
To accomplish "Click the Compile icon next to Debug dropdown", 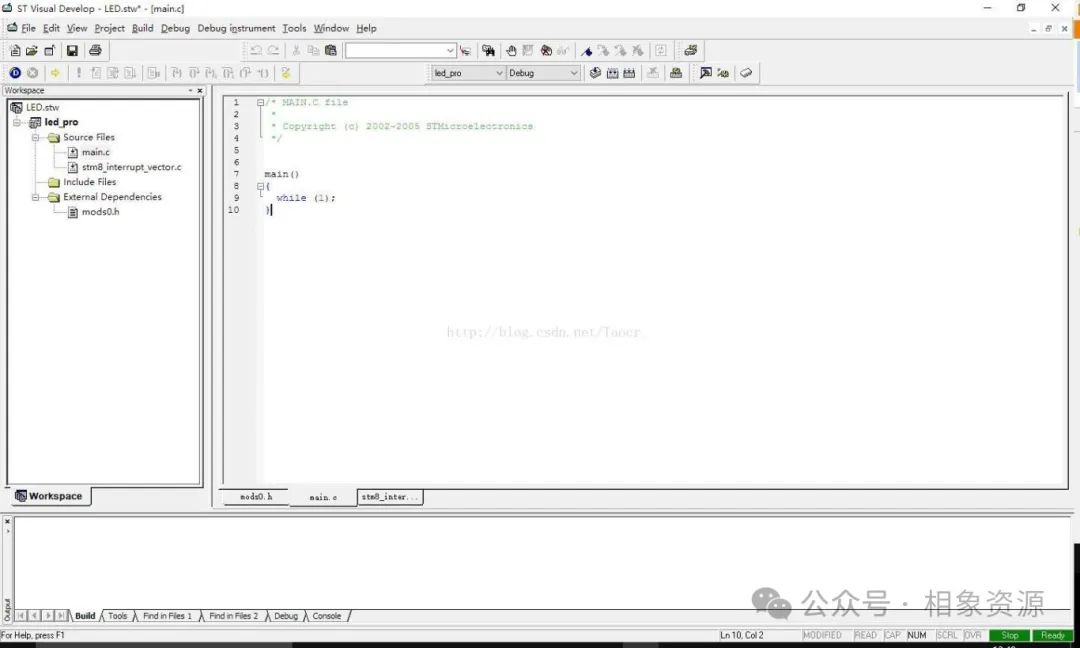I will pyautogui.click(x=595, y=72).
